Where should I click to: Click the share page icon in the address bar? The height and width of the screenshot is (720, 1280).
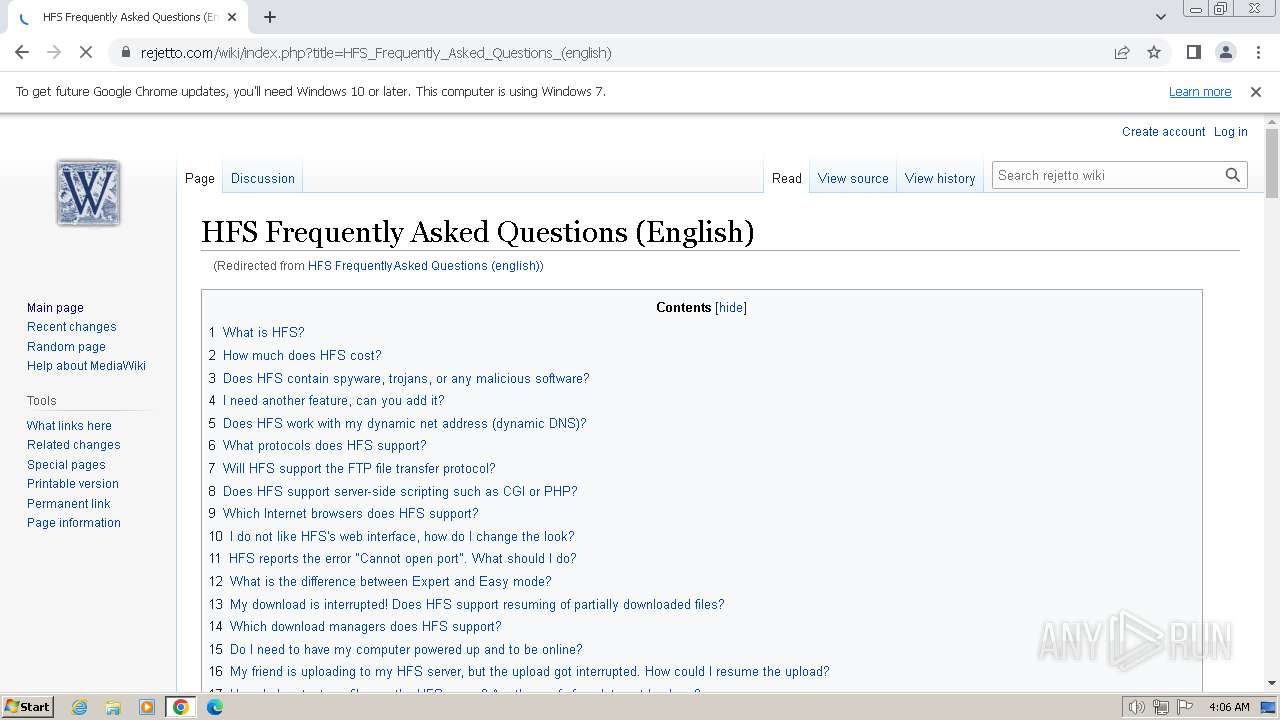click(1122, 52)
